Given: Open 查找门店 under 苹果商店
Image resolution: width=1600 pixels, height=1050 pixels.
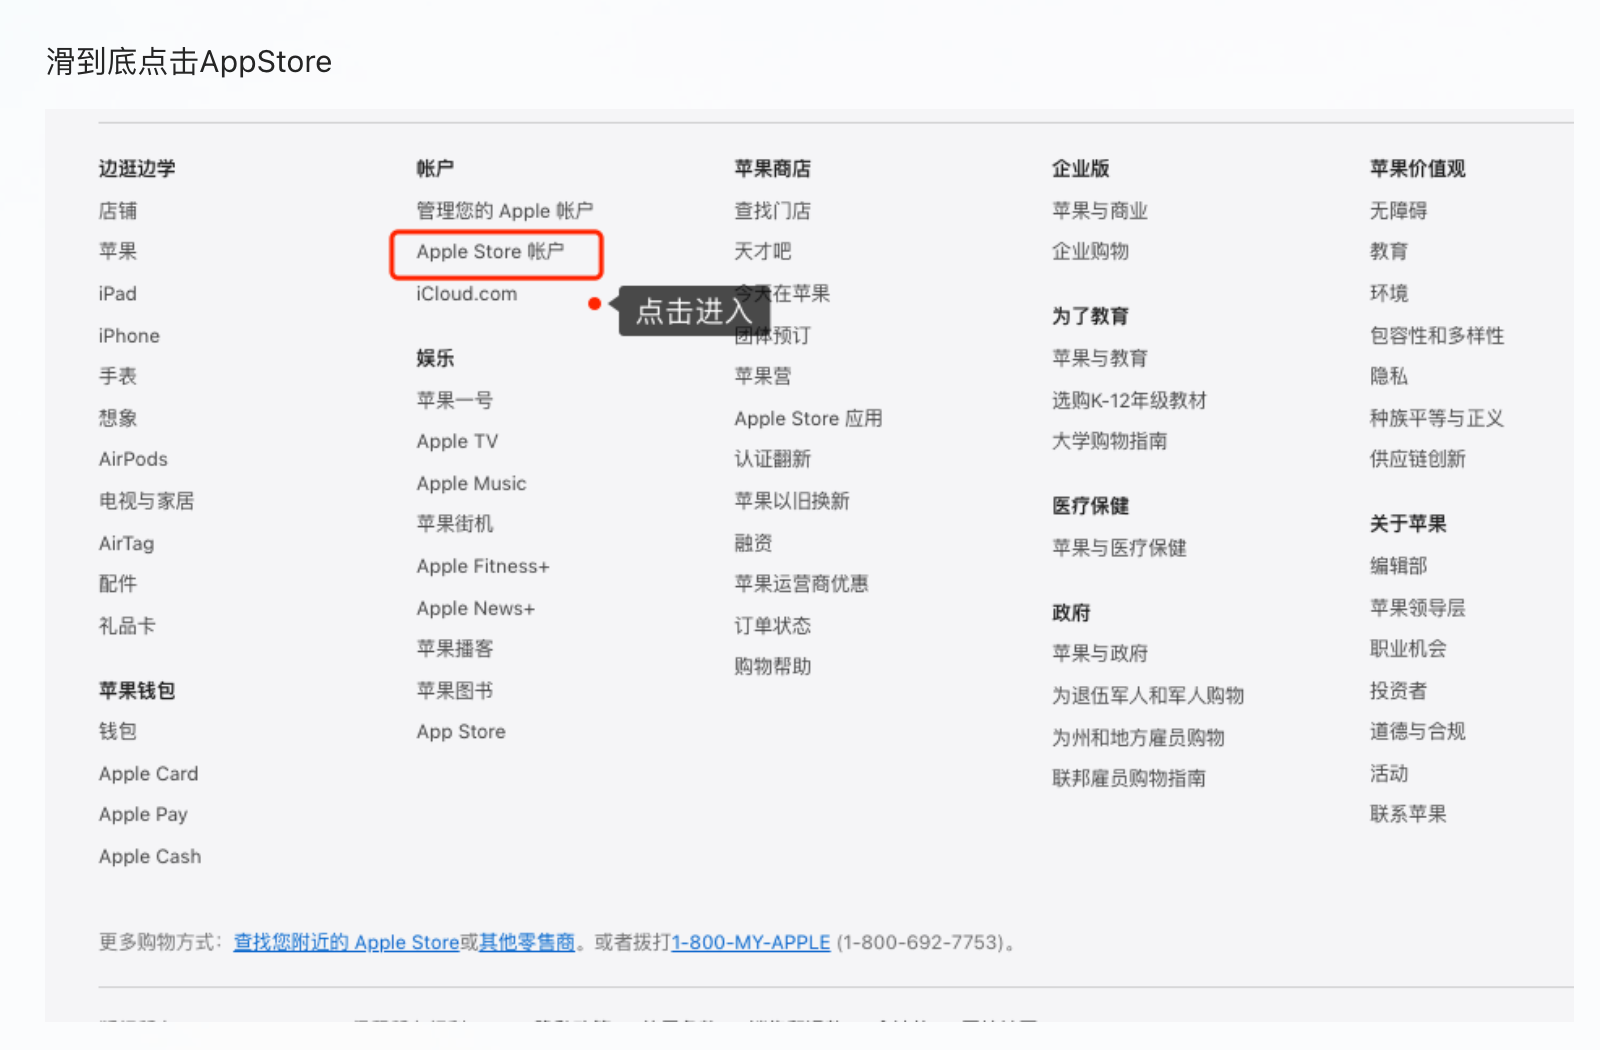Looking at the screenshot, I should (773, 211).
